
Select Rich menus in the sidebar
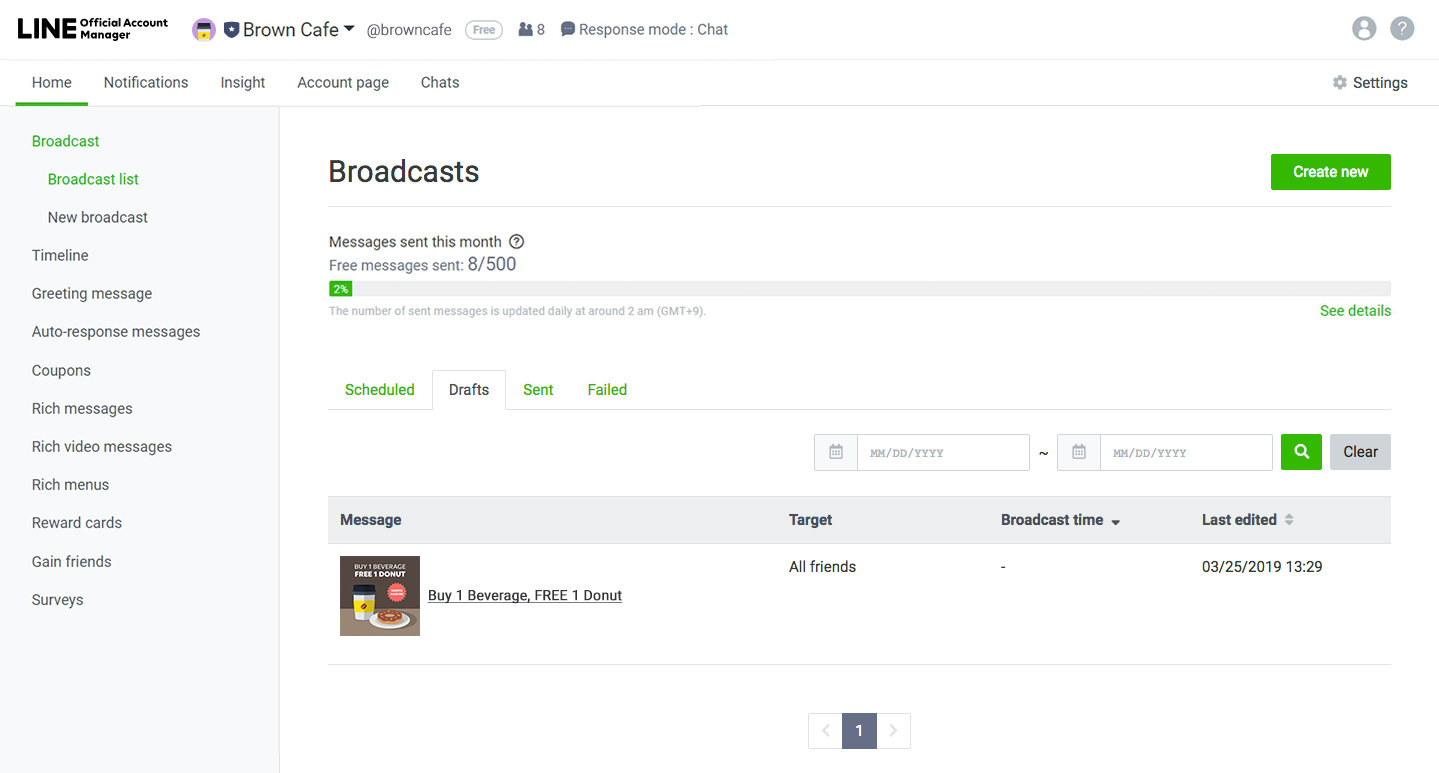(70, 485)
